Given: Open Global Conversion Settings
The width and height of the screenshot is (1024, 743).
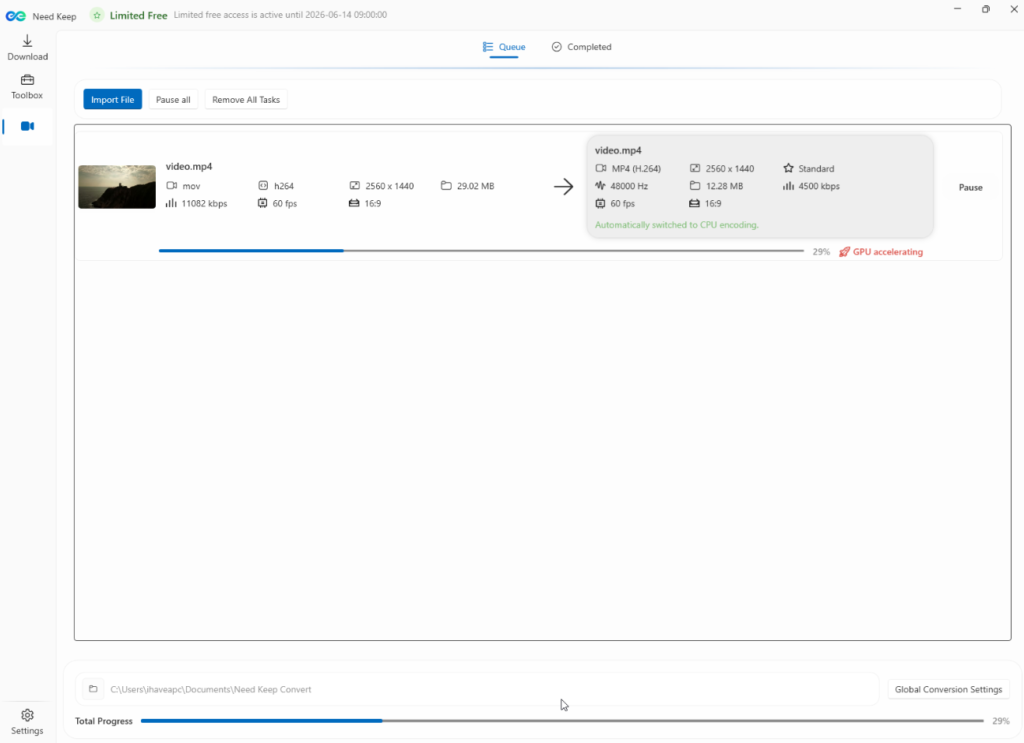Looking at the screenshot, I should coord(948,689).
